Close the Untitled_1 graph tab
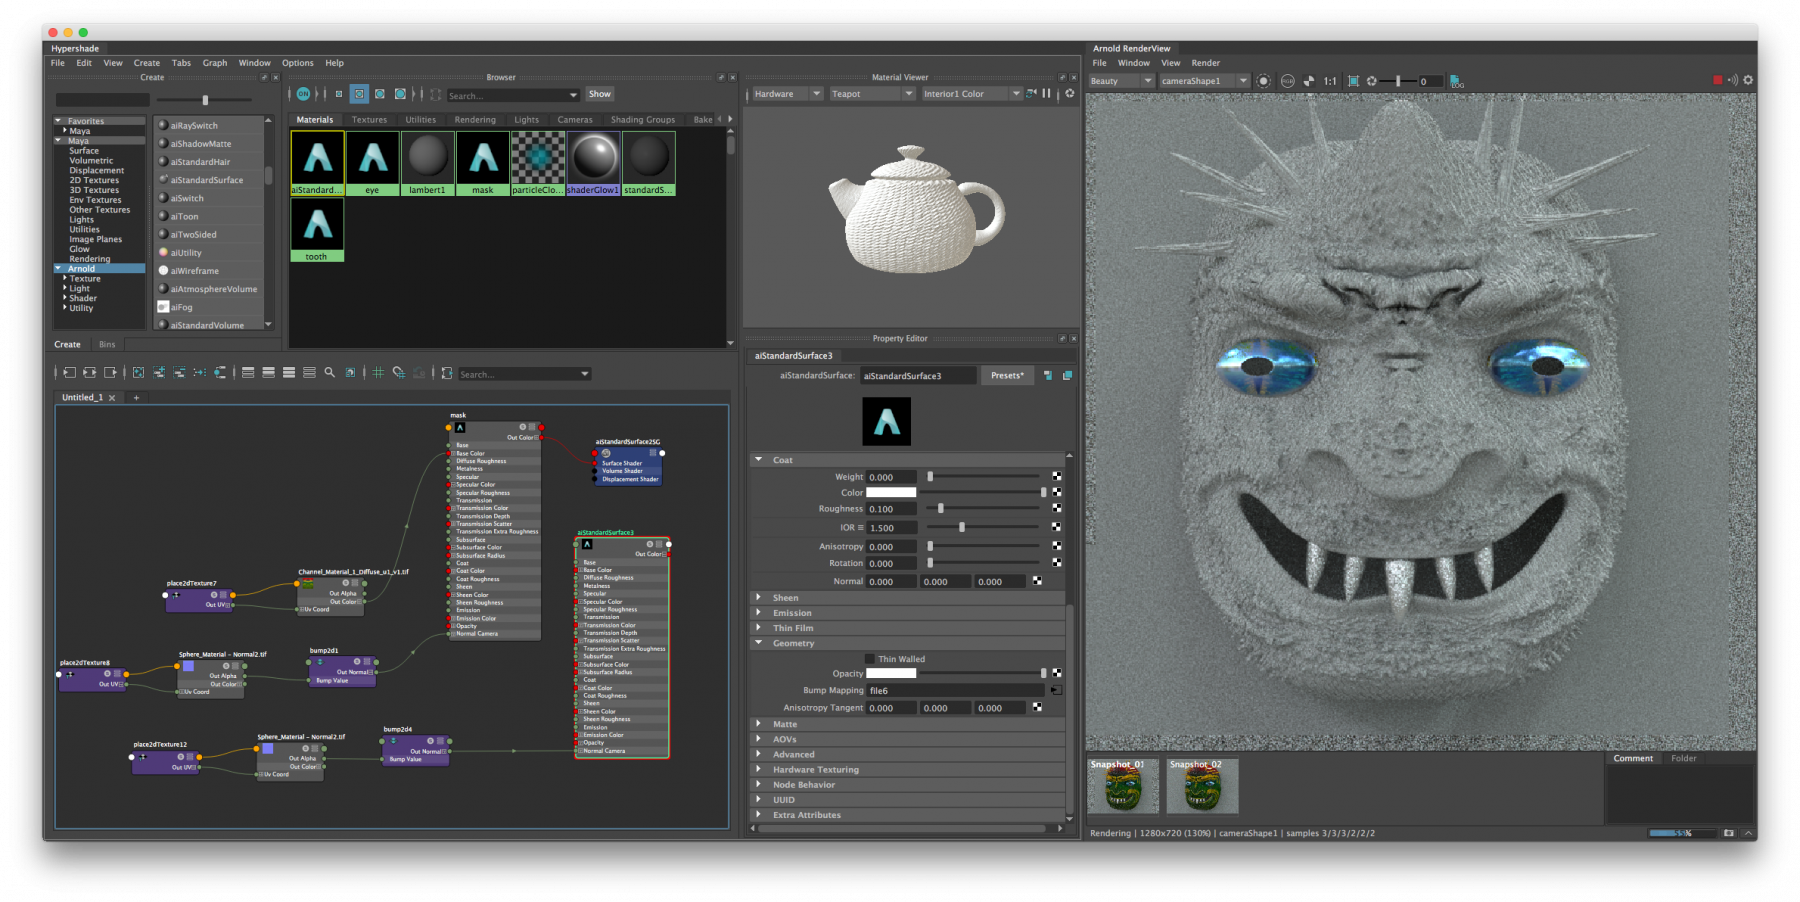The height and width of the screenshot is (902, 1800). tap(112, 398)
